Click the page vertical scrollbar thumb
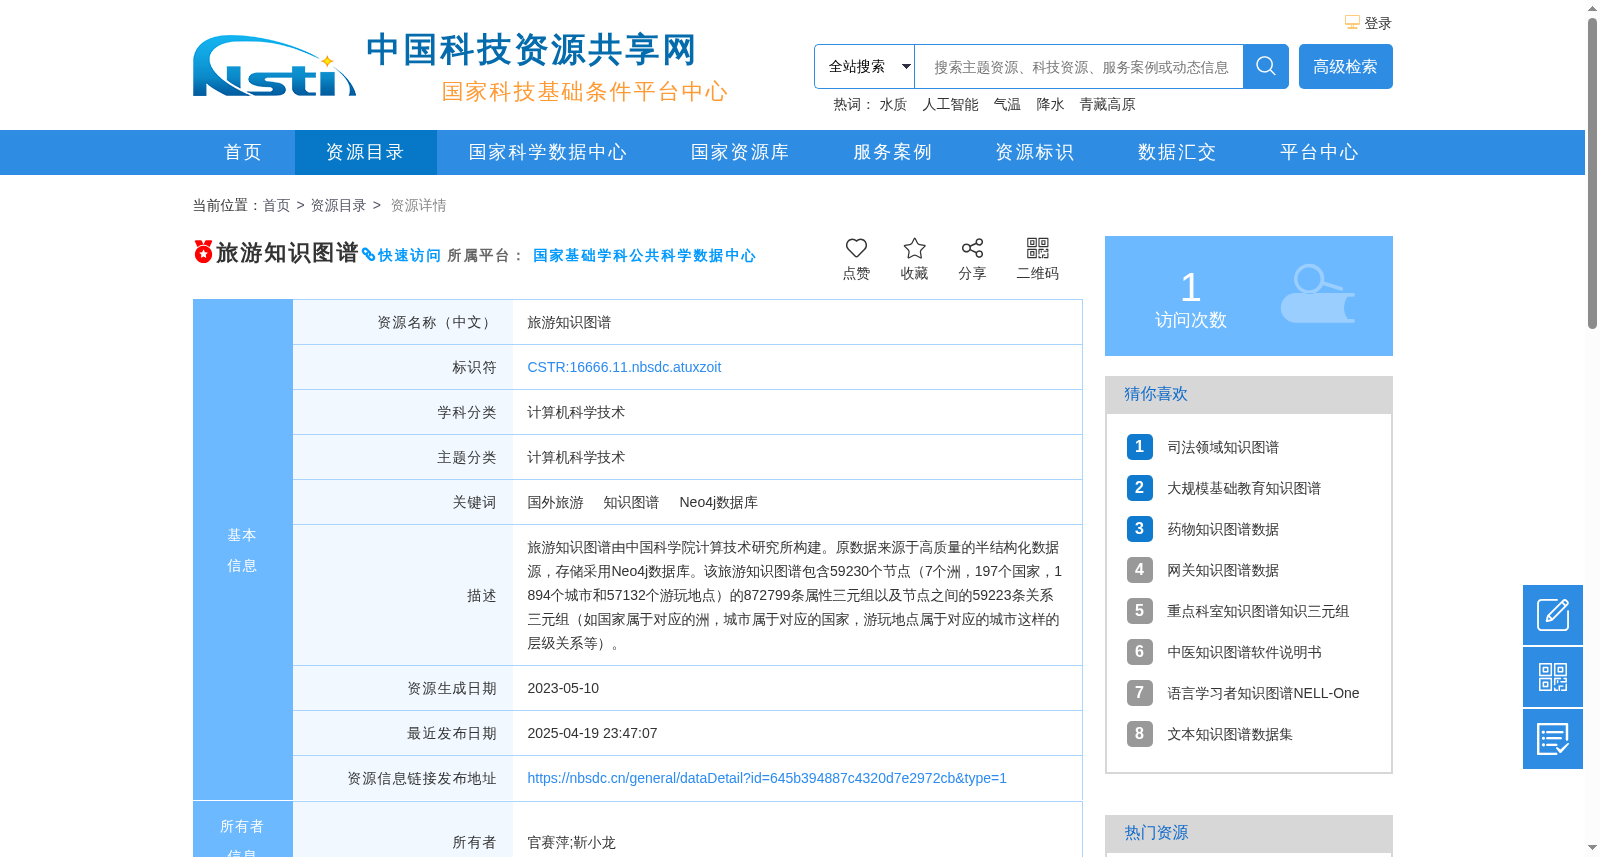 point(1592,173)
